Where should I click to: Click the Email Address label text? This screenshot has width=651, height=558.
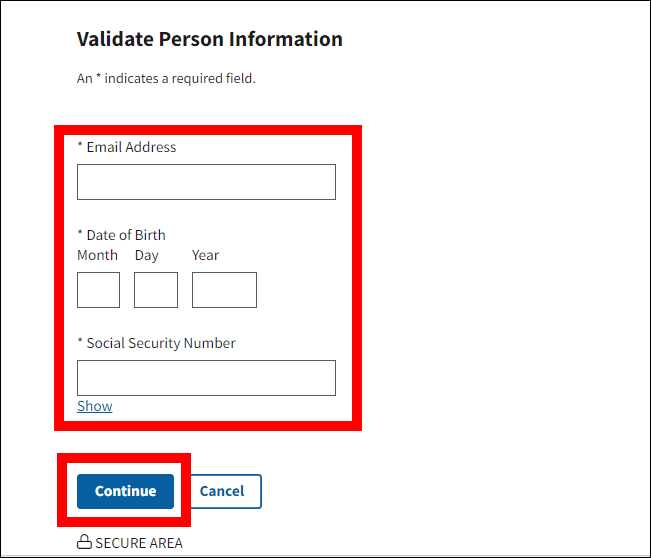click(131, 147)
